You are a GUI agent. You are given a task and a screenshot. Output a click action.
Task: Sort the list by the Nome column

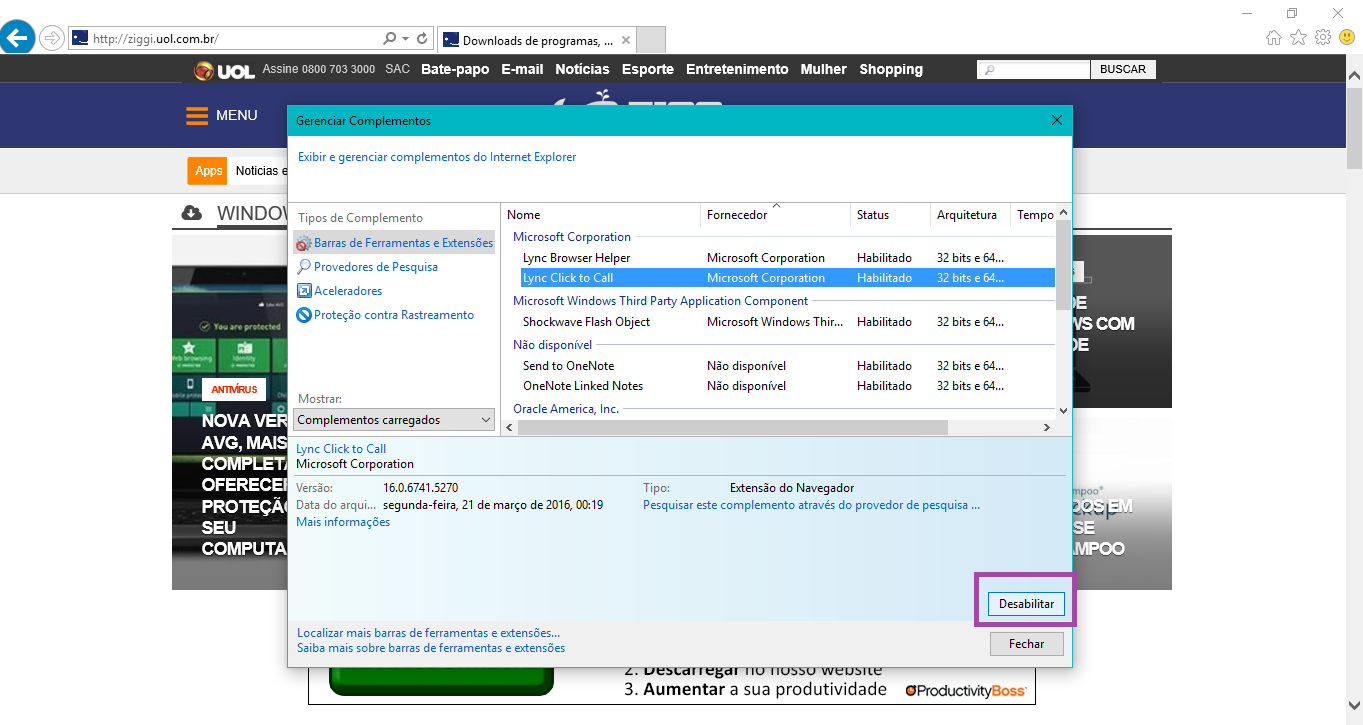click(601, 215)
